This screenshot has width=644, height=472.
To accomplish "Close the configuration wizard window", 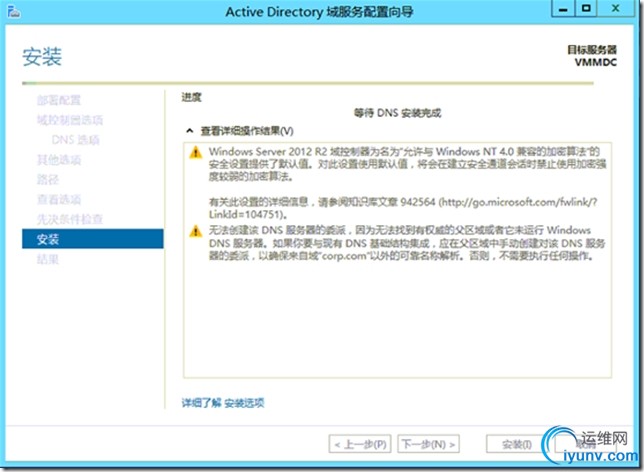I will [x=616, y=9].
